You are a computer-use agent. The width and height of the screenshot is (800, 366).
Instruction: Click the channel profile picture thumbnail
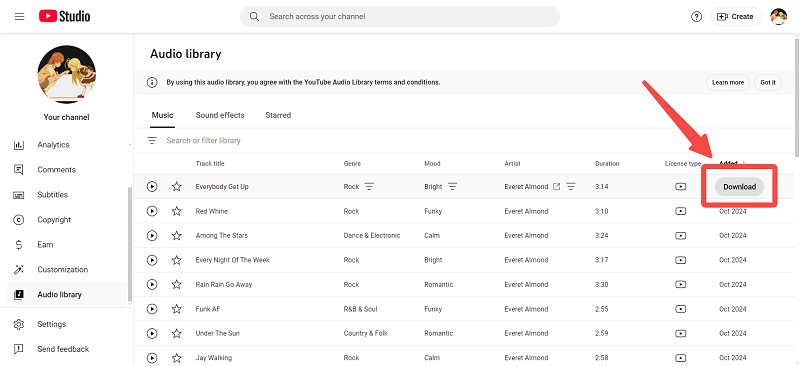(66, 75)
